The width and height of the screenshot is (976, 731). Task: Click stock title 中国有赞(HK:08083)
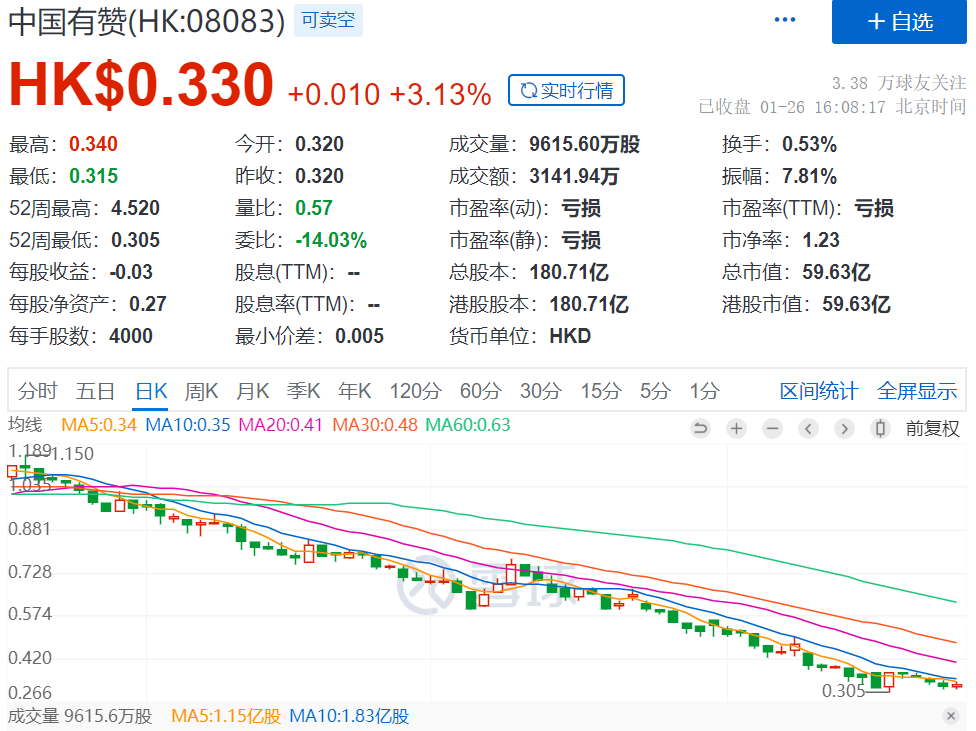click(x=147, y=21)
